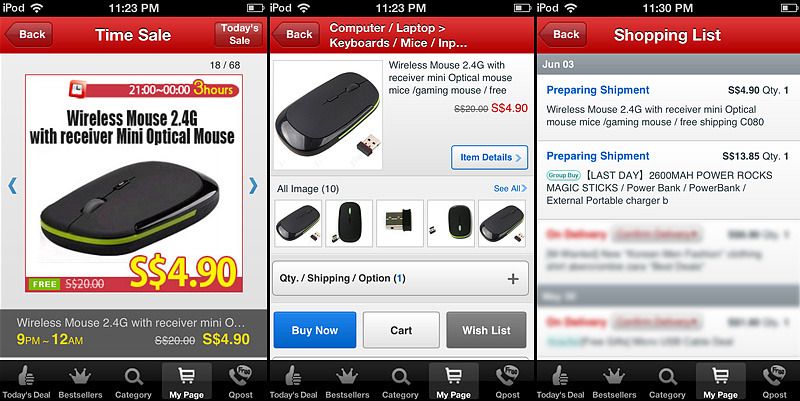Tap the Wireless Mouse S$4.90 sale banner
The image size is (800, 401).
pos(134,183)
